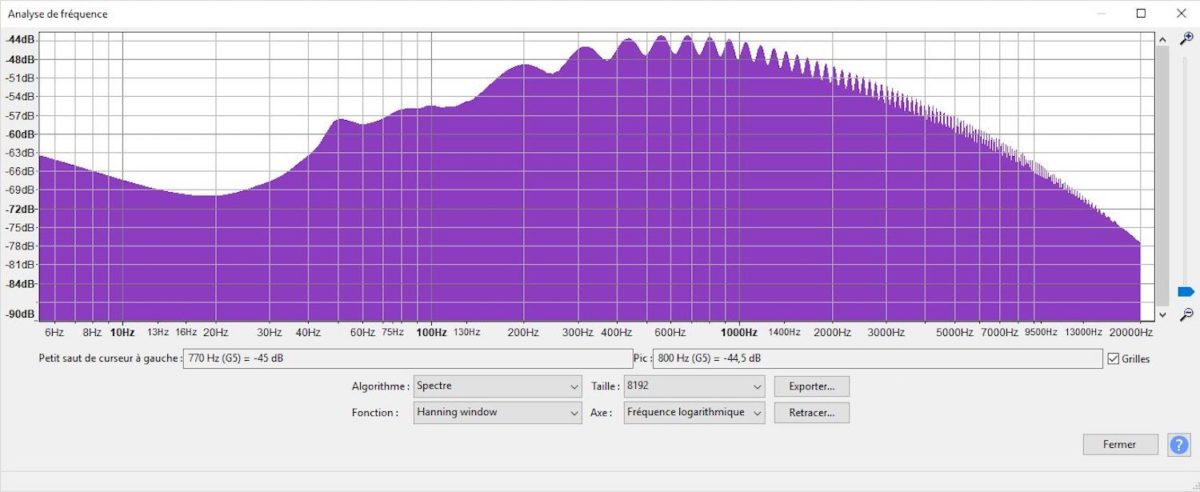Open the Algorithme dropdown showing Spectre
Screen dimensions: 1200x492
point(498,386)
